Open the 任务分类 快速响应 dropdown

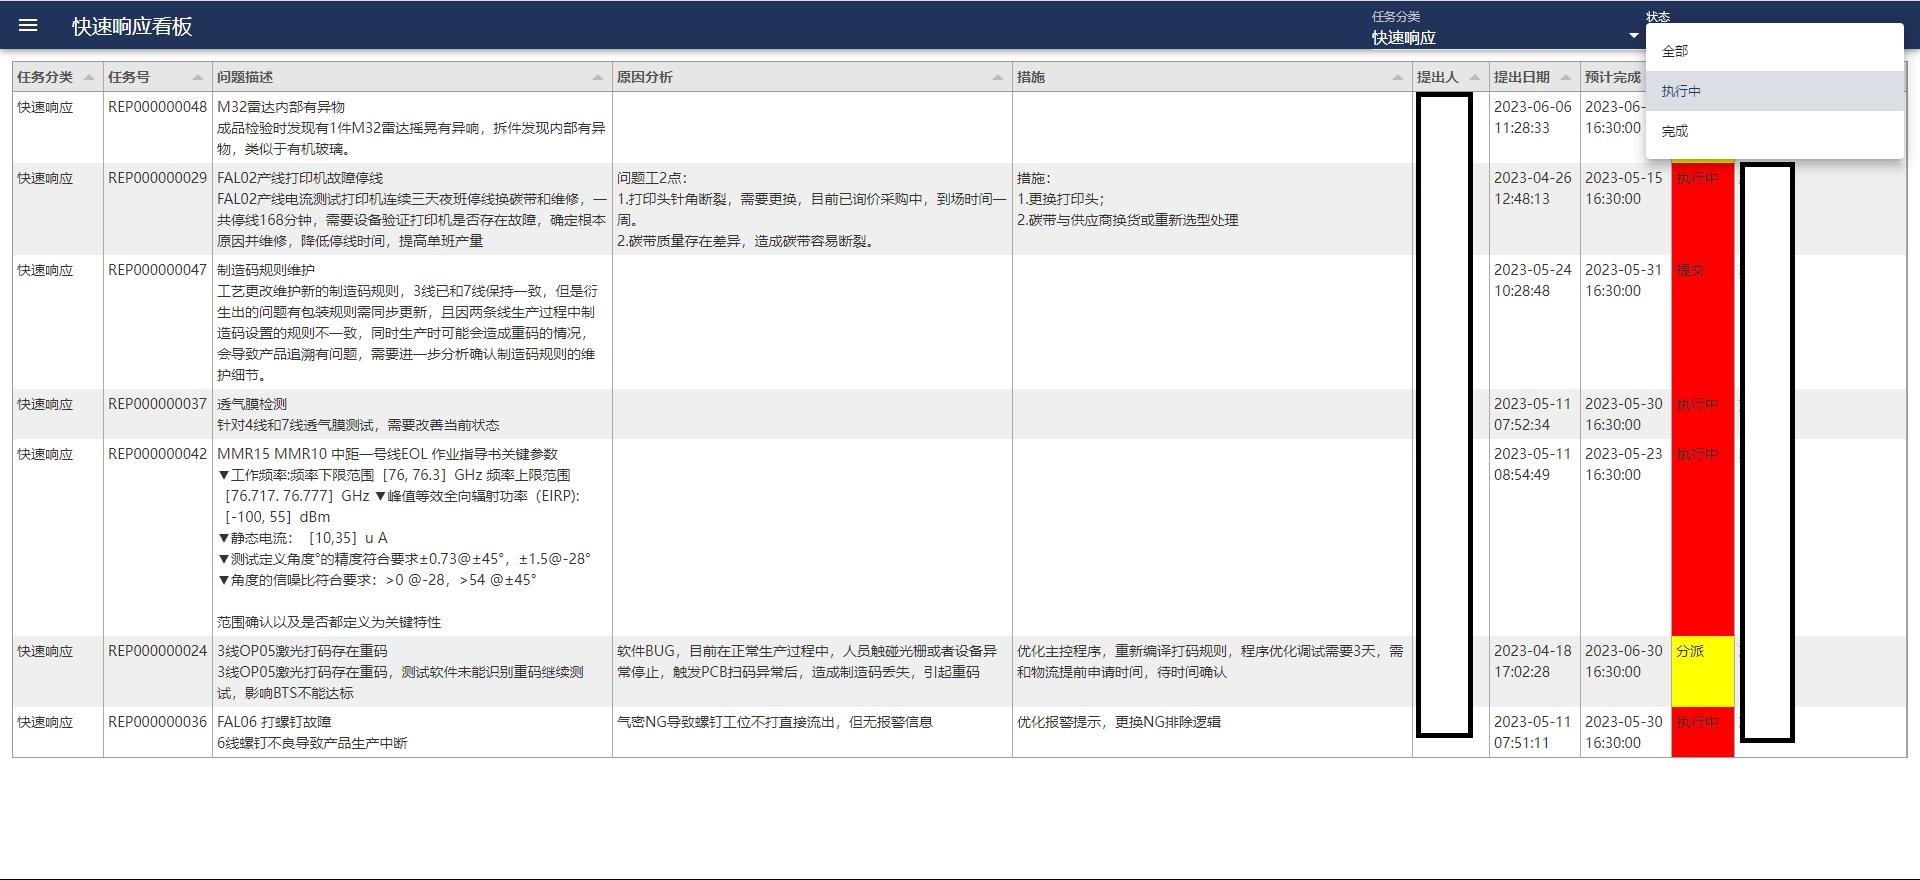point(1504,37)
